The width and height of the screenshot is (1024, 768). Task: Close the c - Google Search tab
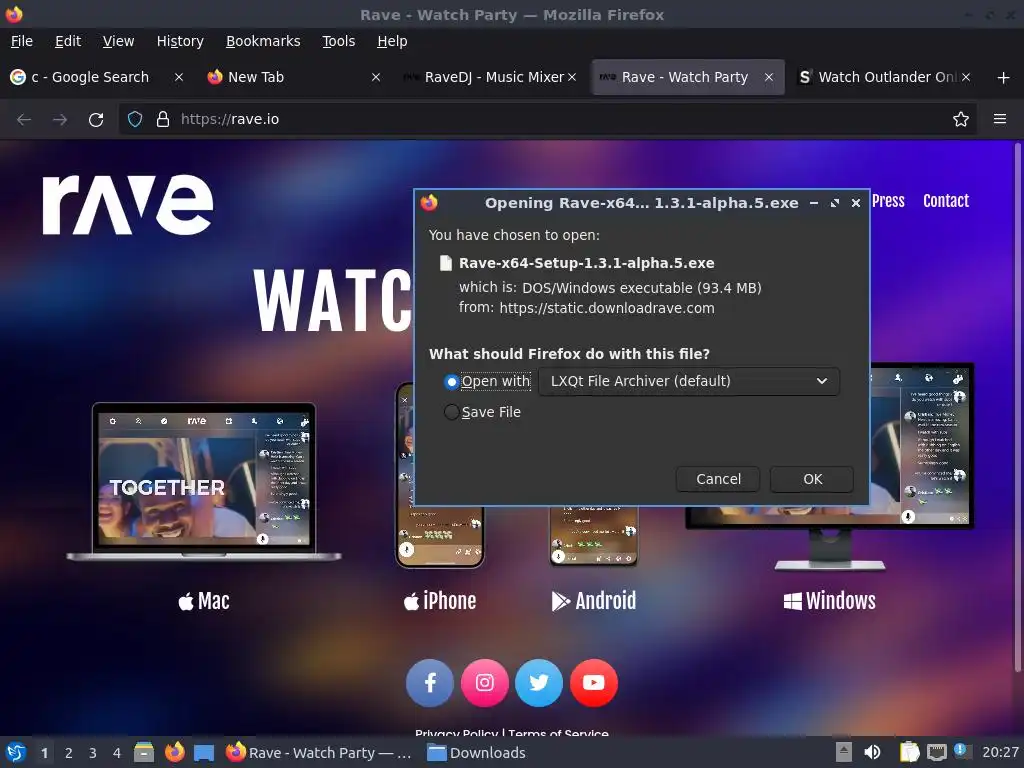(178, 77)
